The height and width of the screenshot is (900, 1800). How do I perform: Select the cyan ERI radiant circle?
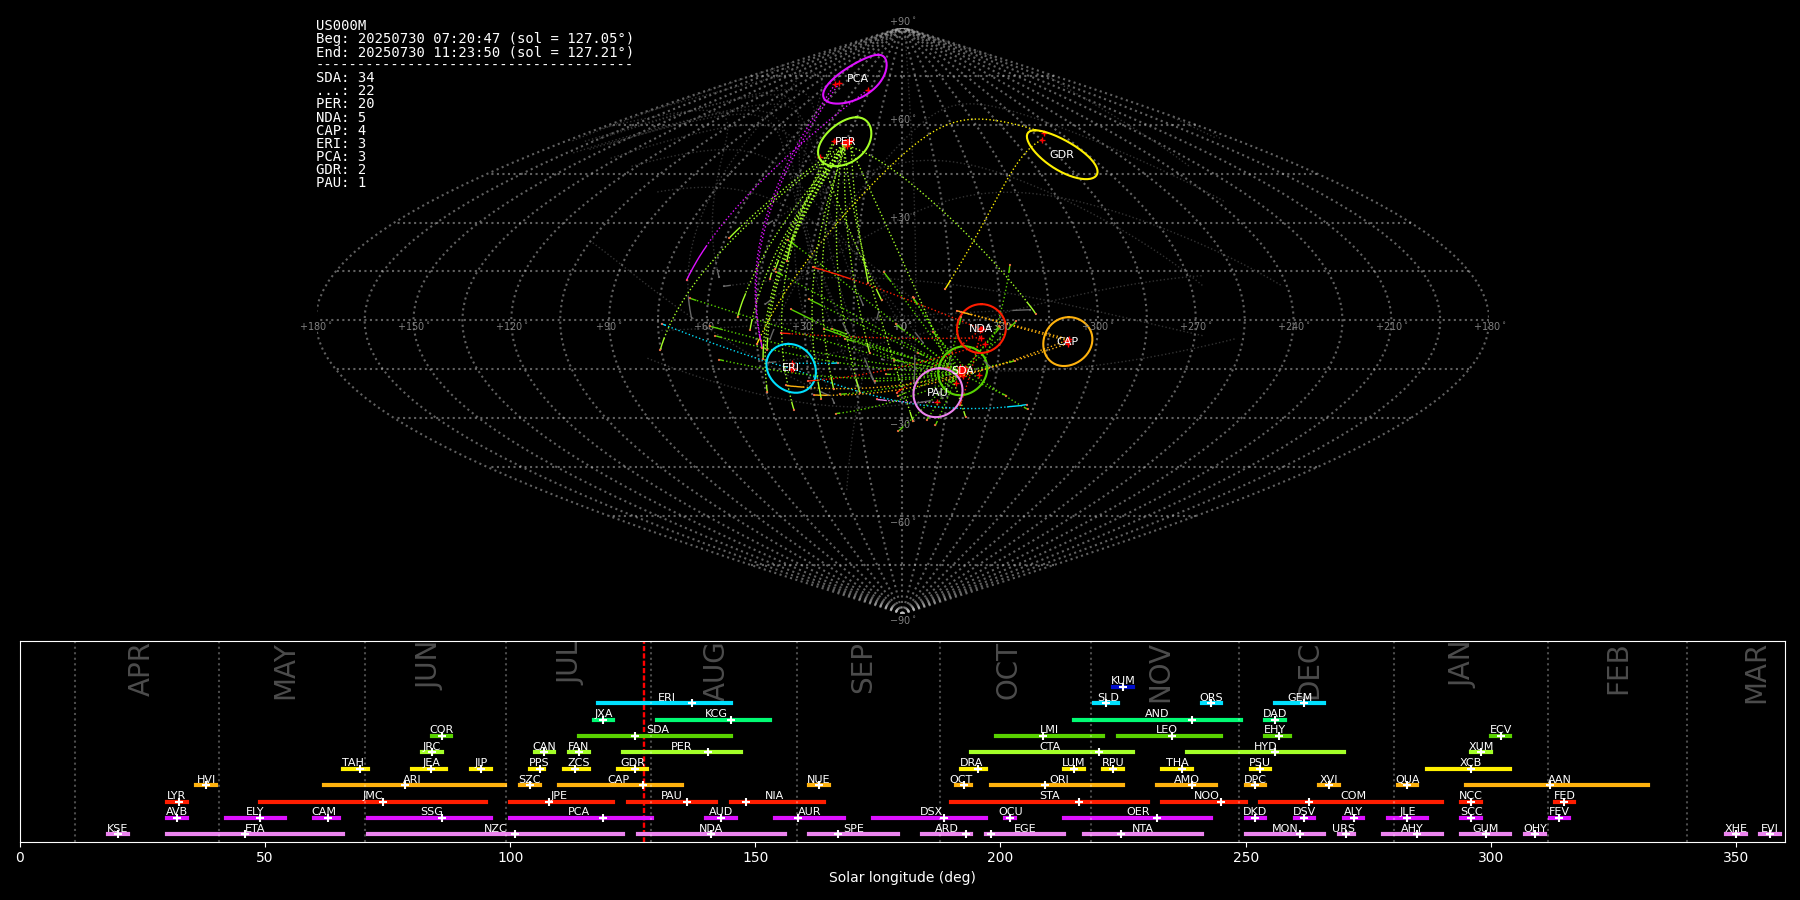[x=791, y=368]
